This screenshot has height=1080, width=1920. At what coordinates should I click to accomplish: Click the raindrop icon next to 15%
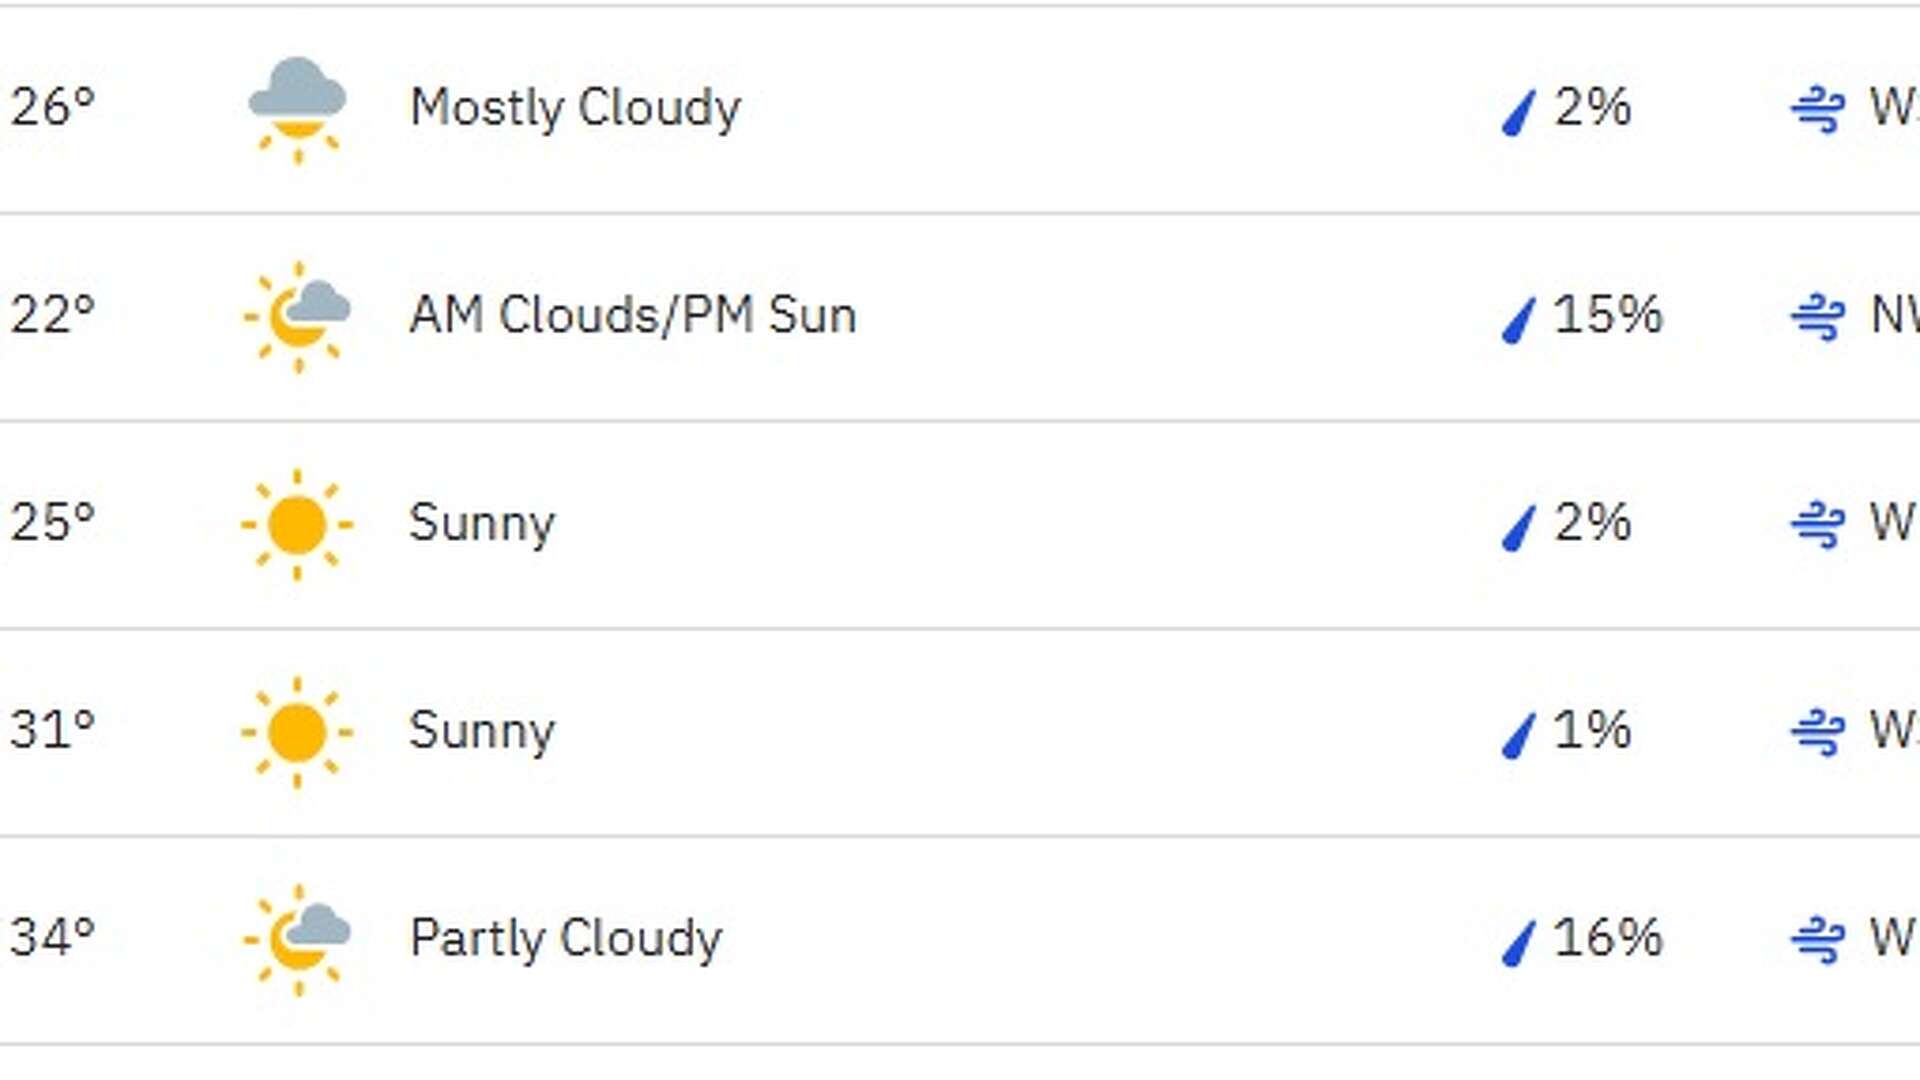(1518, 320)
